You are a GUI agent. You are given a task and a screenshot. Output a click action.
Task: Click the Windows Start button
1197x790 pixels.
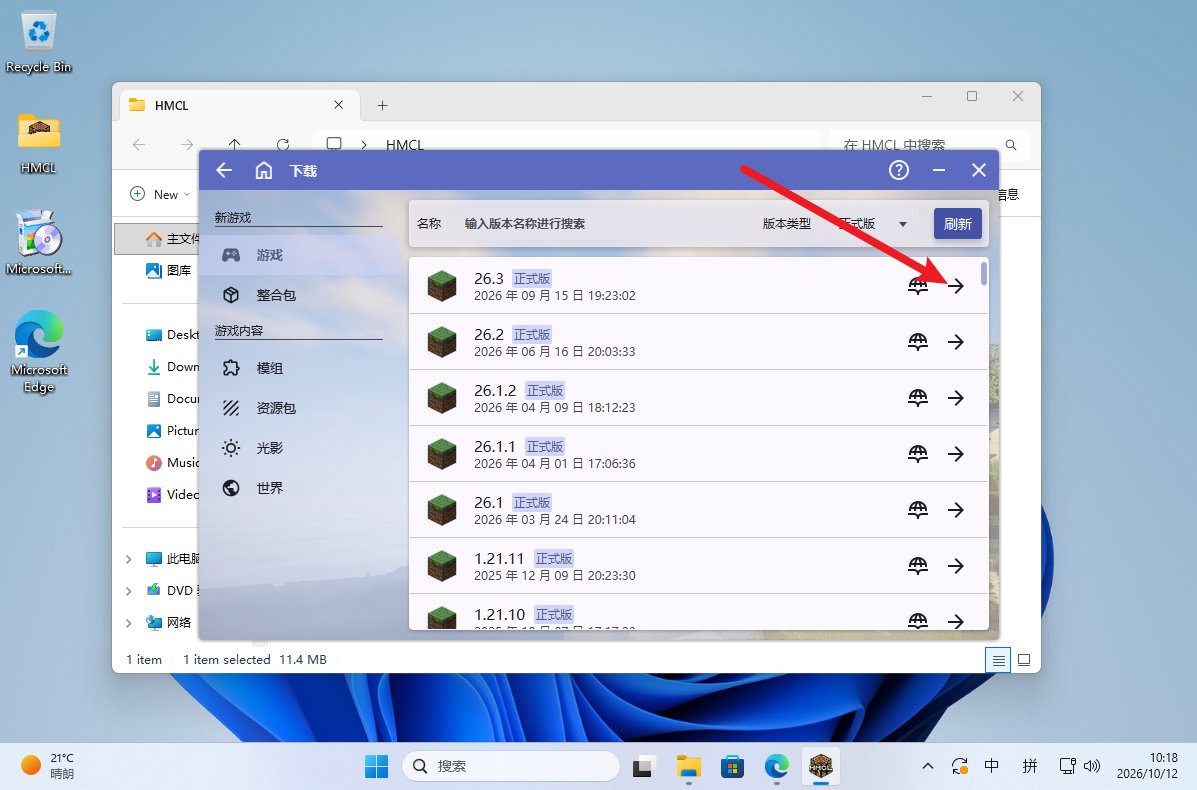coord(376,766)
